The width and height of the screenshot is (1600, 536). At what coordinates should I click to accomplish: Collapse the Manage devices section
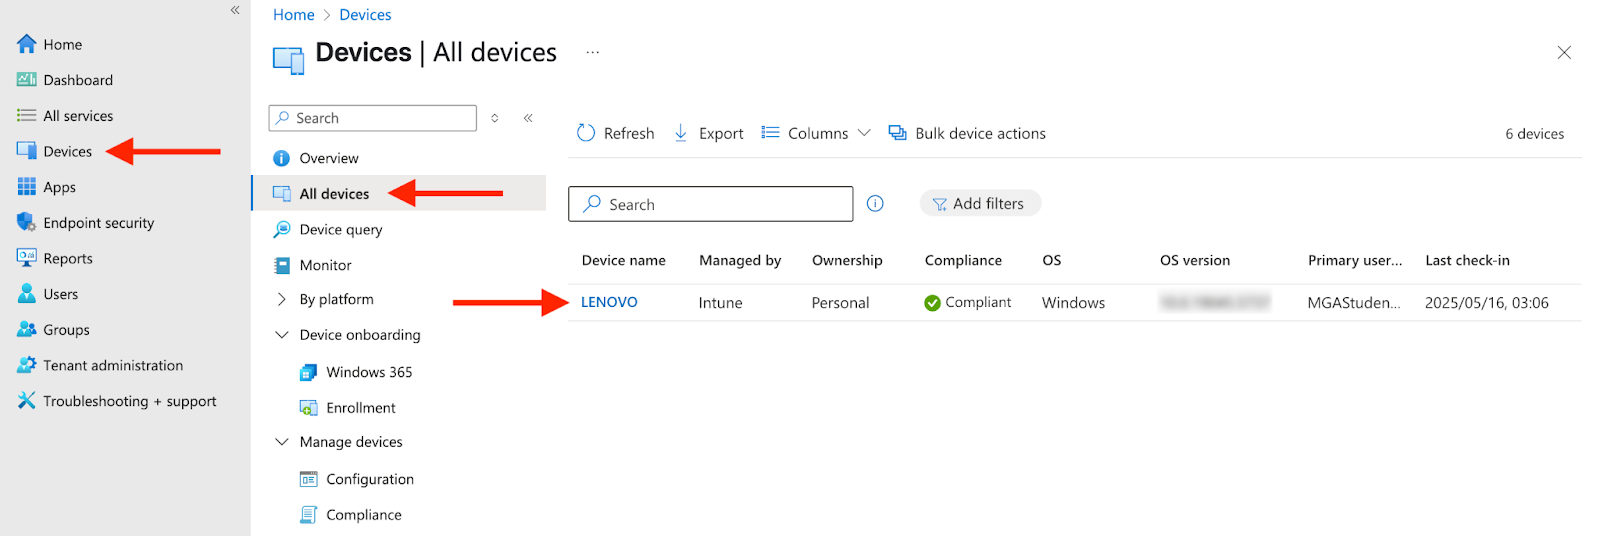click(x=282, y=442)
